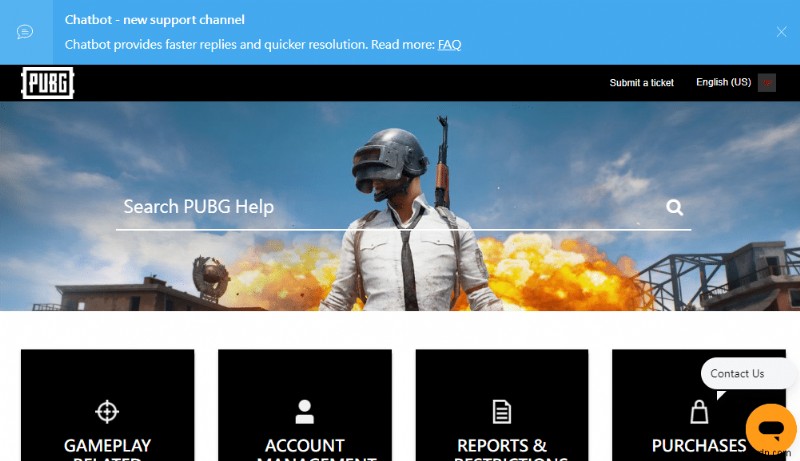
Task: Open the FAQ link in the banner
Action: pyautogui.click(x=449, y=45)
